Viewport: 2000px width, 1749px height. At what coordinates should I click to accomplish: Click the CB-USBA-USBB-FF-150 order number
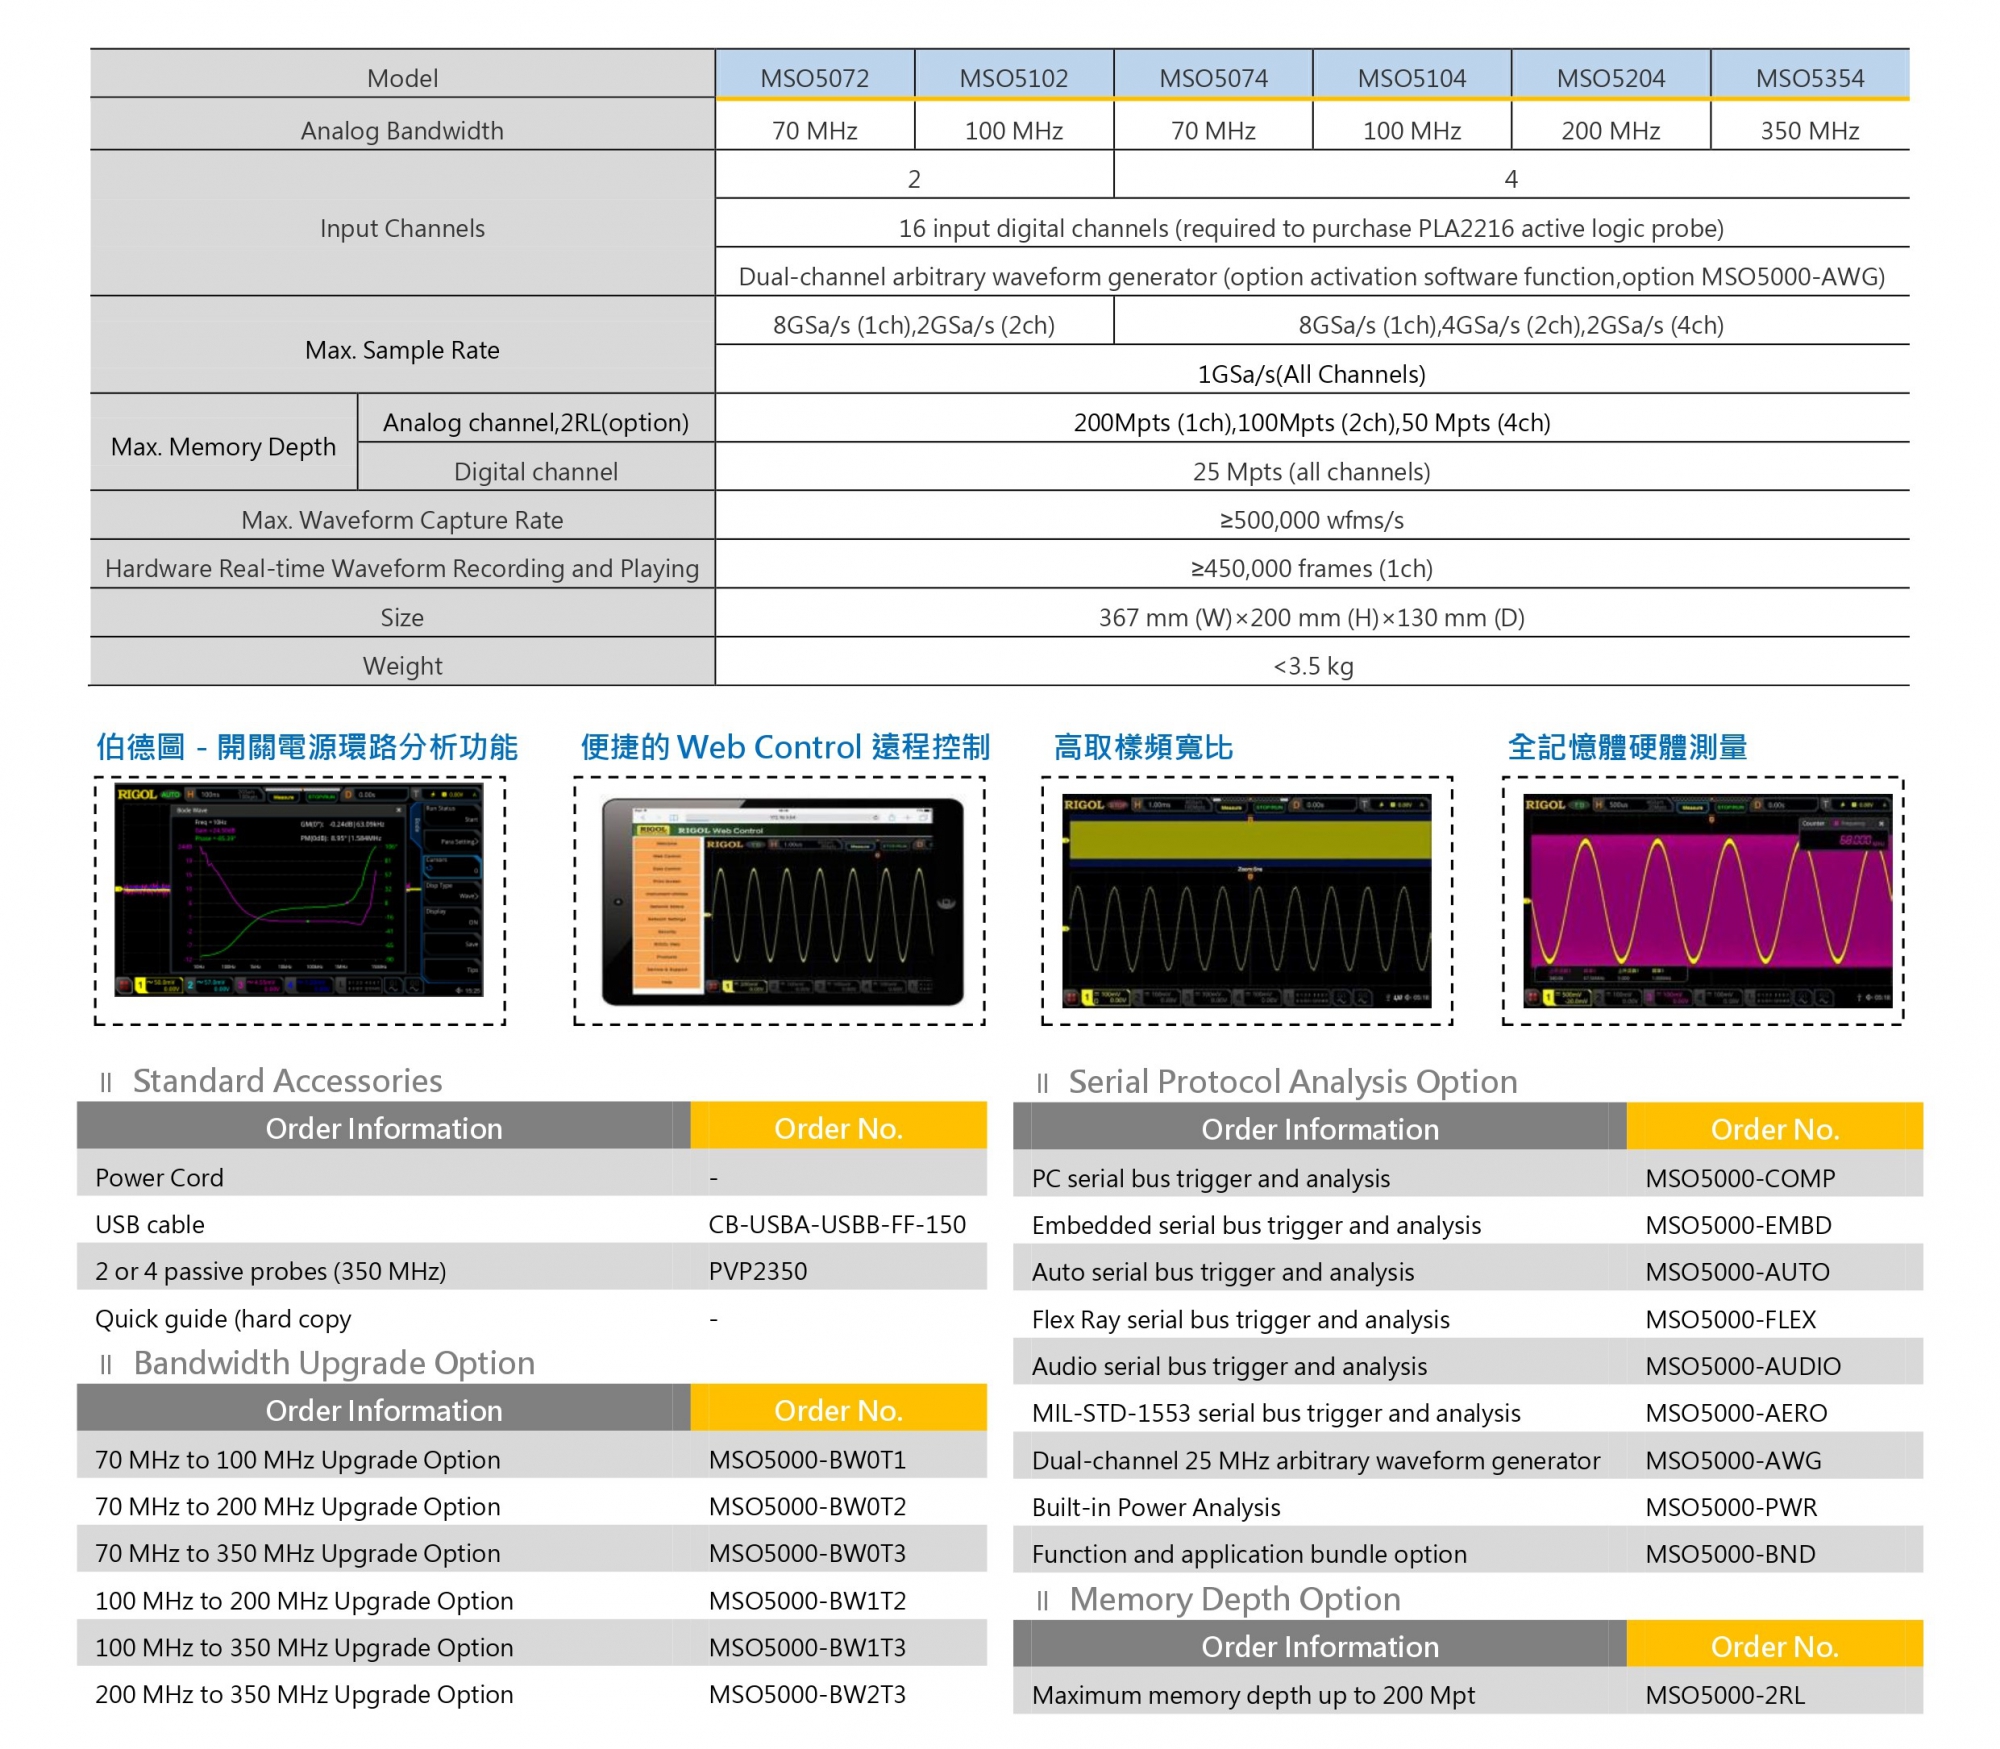point(837,1224)
